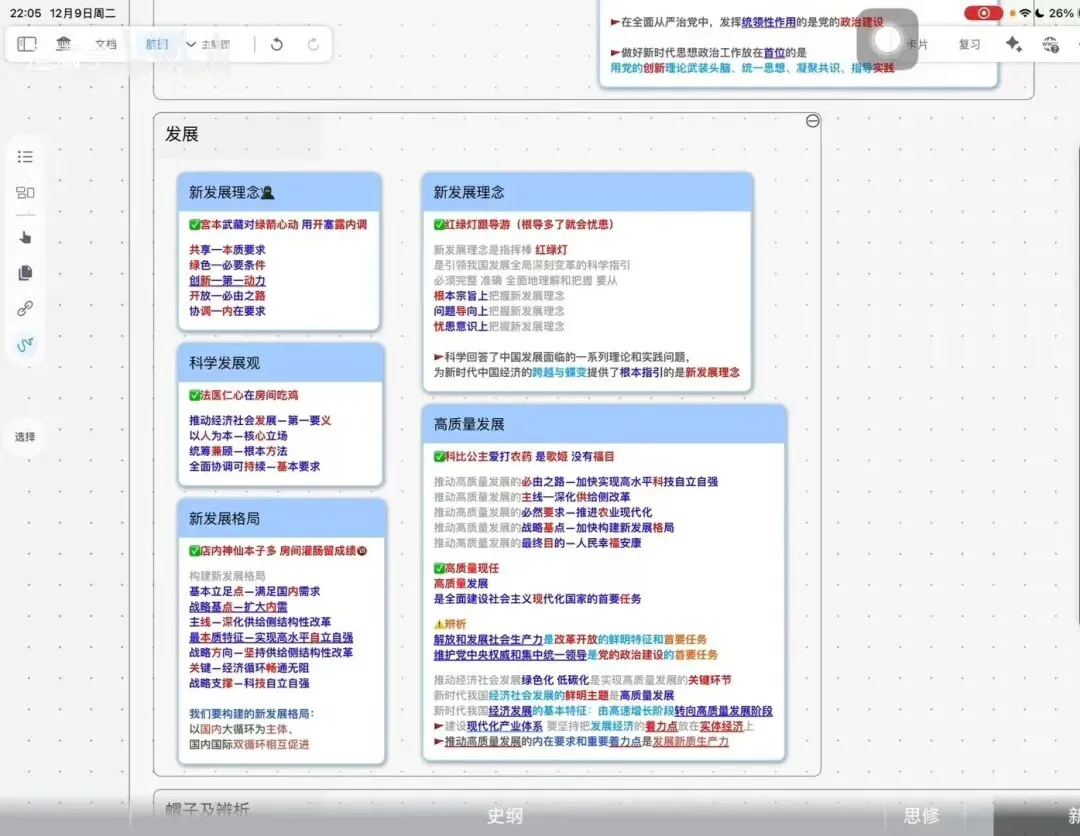Switch to 史纲 bottom tab
The width and height of the screenshot is (1080, 836).
[505, 816]
